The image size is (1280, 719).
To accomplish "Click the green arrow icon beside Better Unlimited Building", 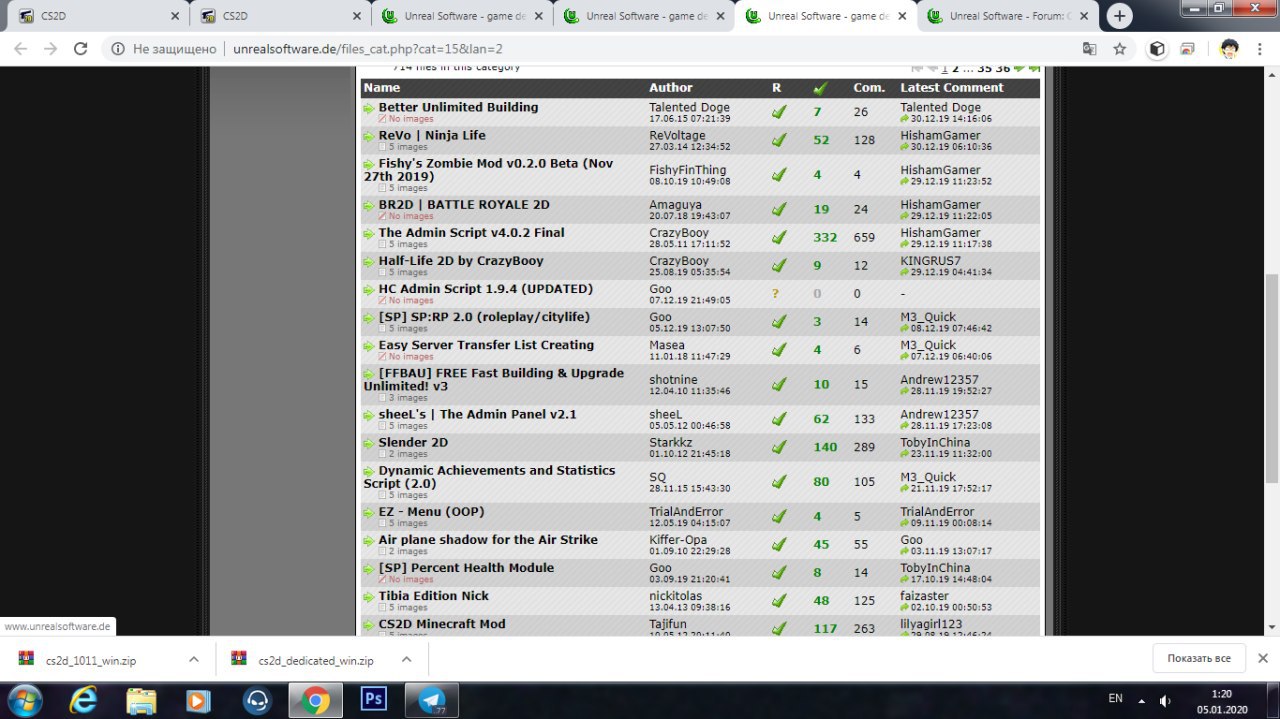I will (369, 108).
